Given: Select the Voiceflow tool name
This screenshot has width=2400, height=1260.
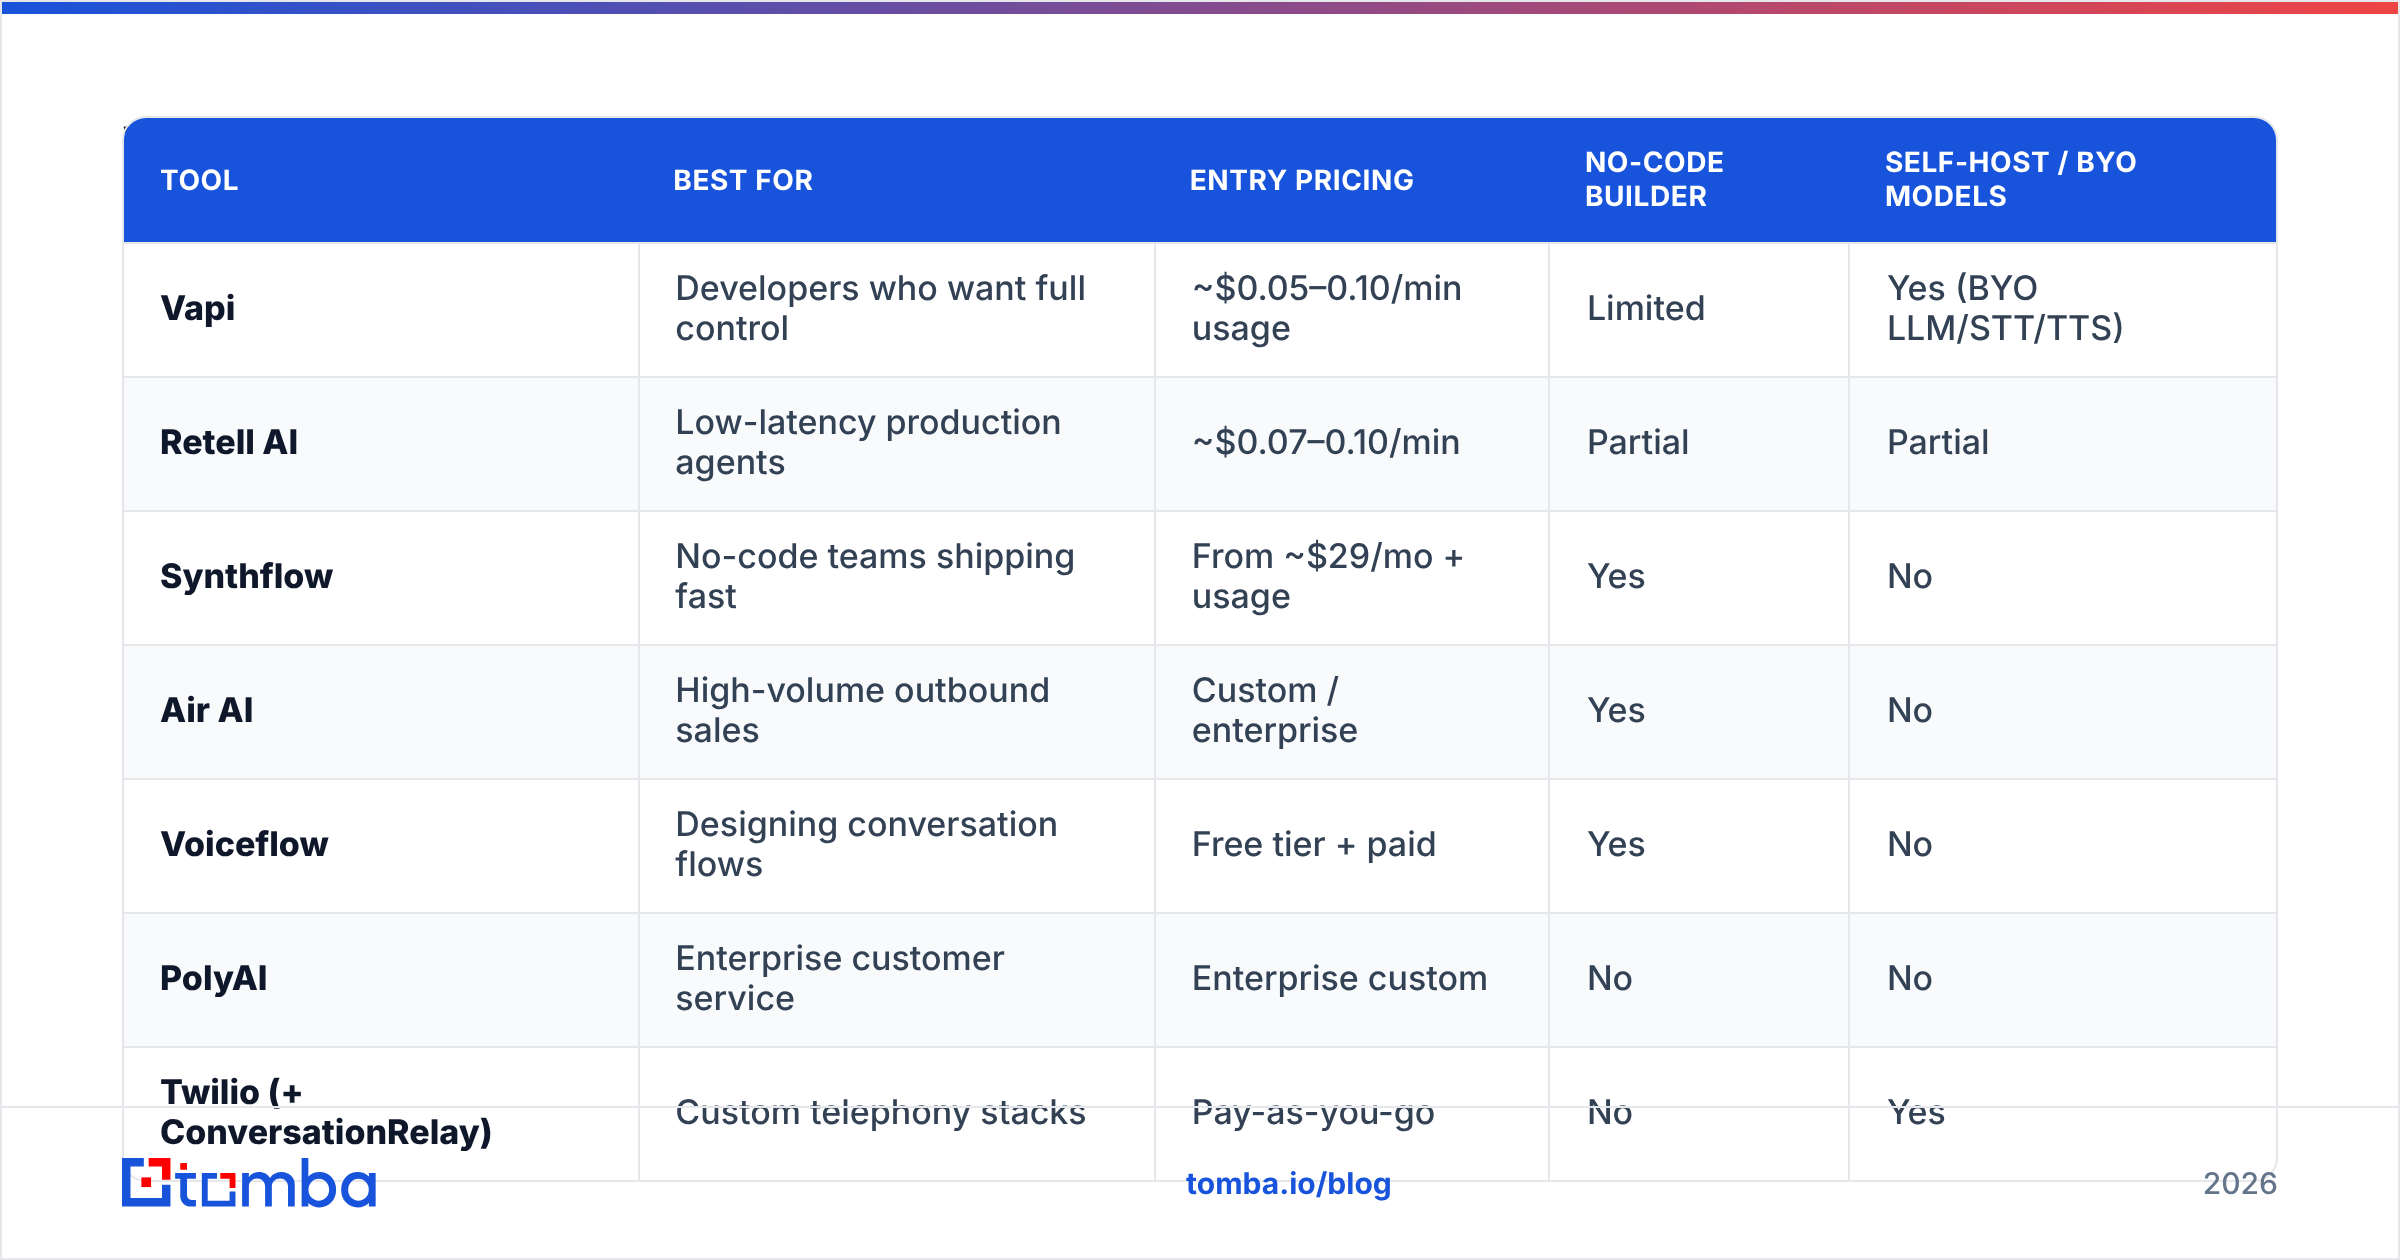Looking at the screenshot, I should (244, 844).
